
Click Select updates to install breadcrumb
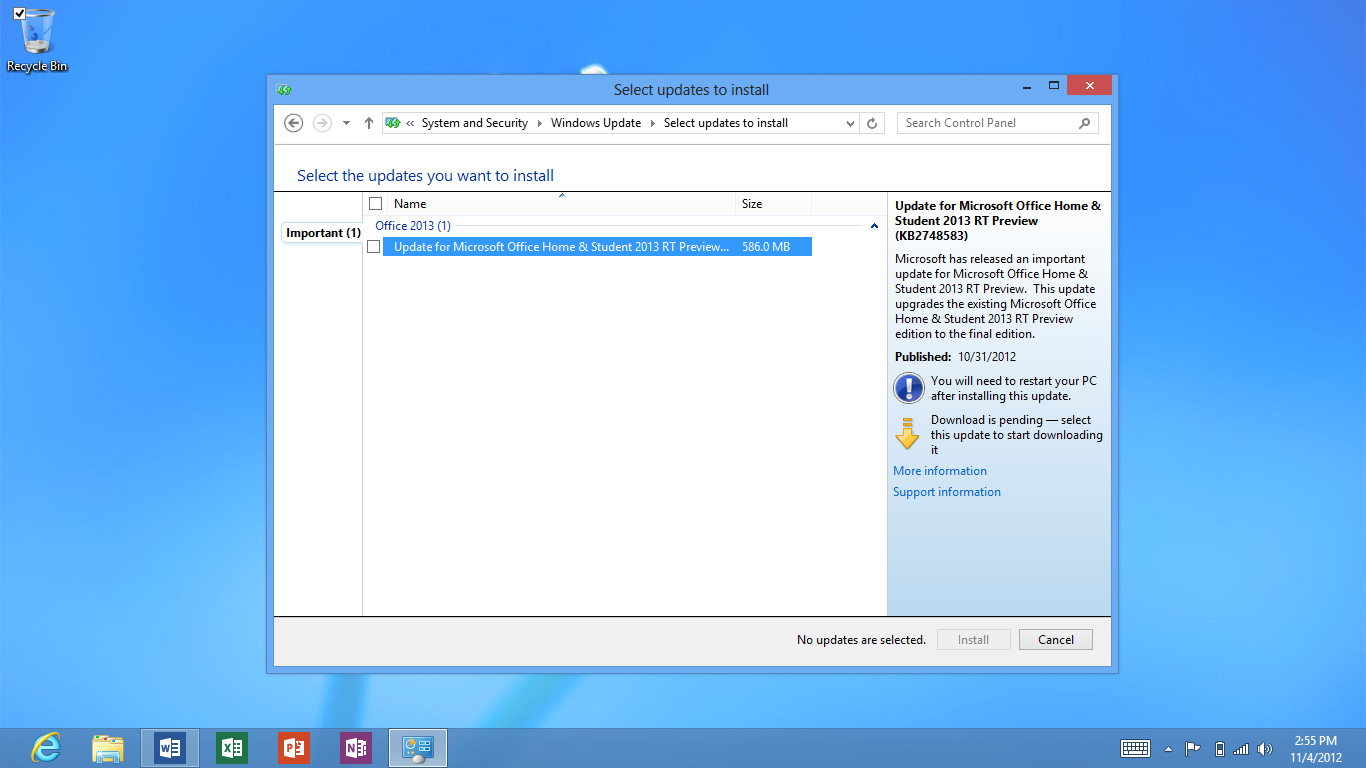click(x=726, y=123)
